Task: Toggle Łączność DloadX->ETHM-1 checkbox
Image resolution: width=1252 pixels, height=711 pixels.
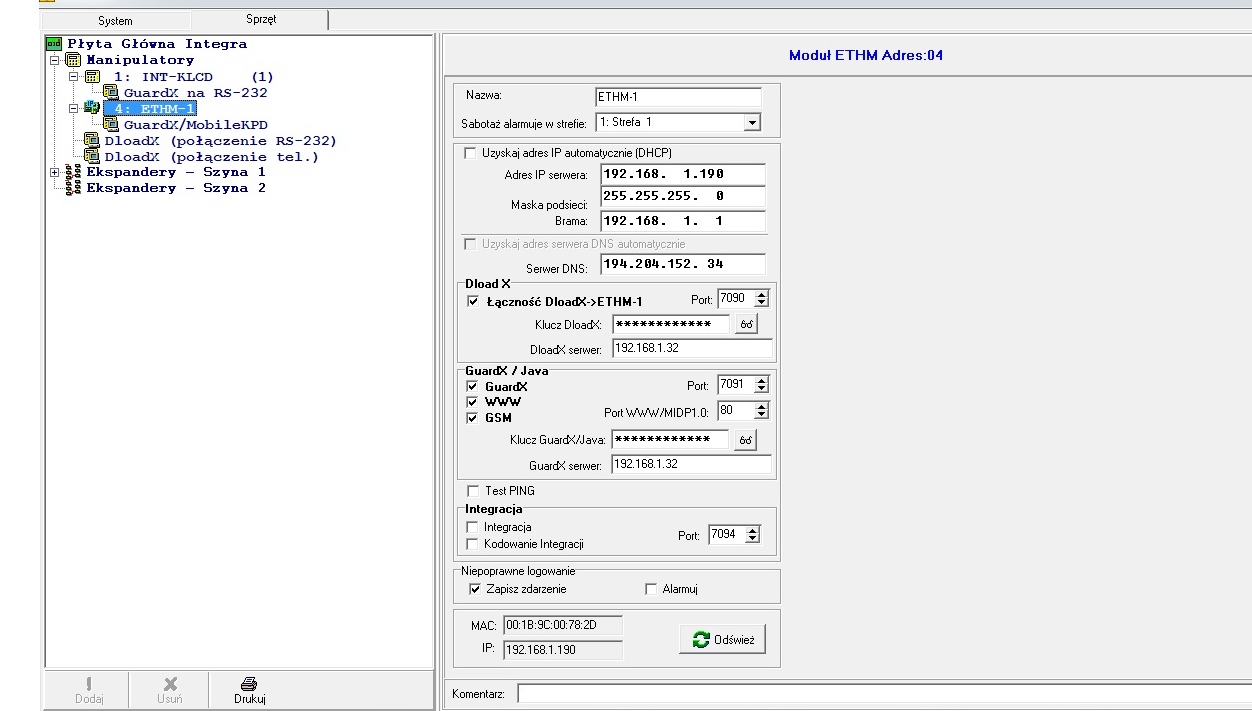Action: [473, 301]
